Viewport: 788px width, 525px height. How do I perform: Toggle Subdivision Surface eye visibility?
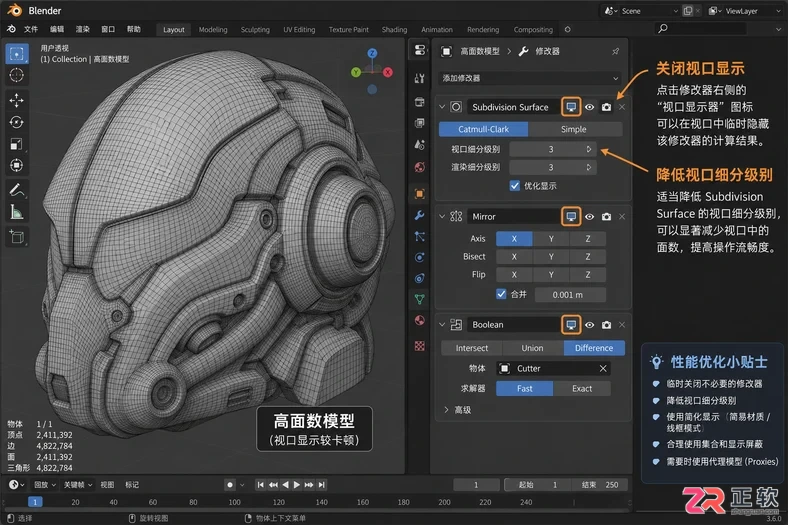pyautogui.click(x=589, y=107)
